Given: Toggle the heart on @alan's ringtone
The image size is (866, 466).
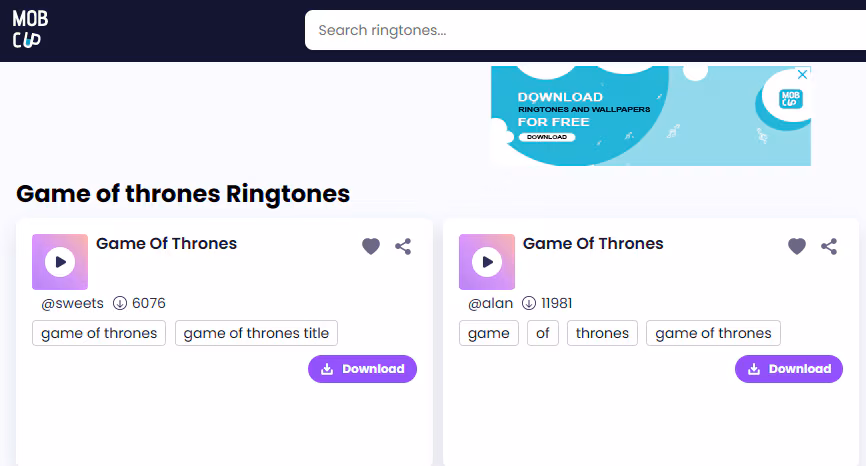Looking at the screenshot, I should pyautogui.click(x=797, y=246).
